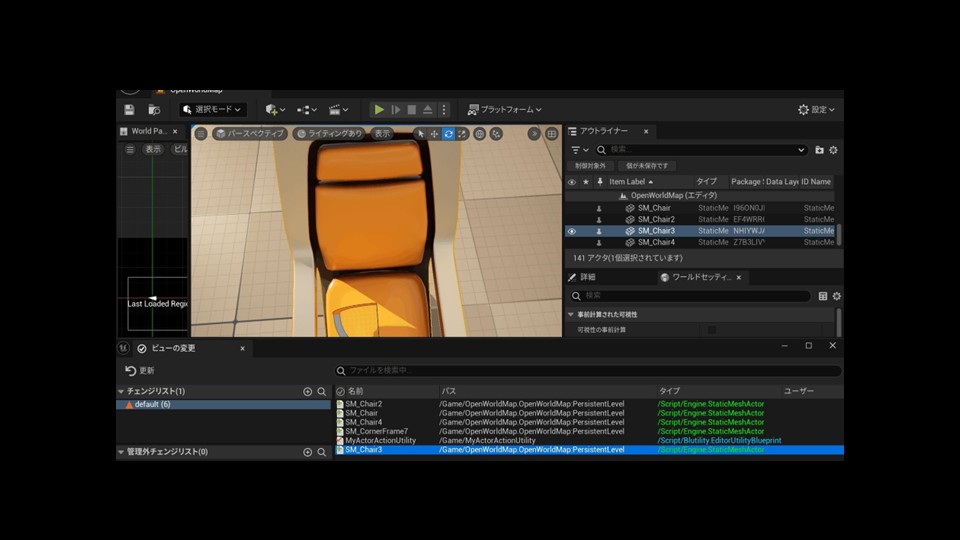This screenshot has width=960, height=540.
Task: Toggle visibility eye for SM_Chair3
Action: [572, 231]
